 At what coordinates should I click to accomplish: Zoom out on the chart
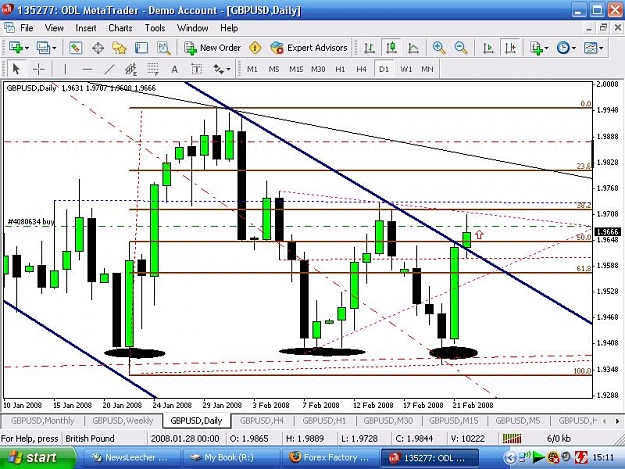pyautogui.click(x=461, y=48)
